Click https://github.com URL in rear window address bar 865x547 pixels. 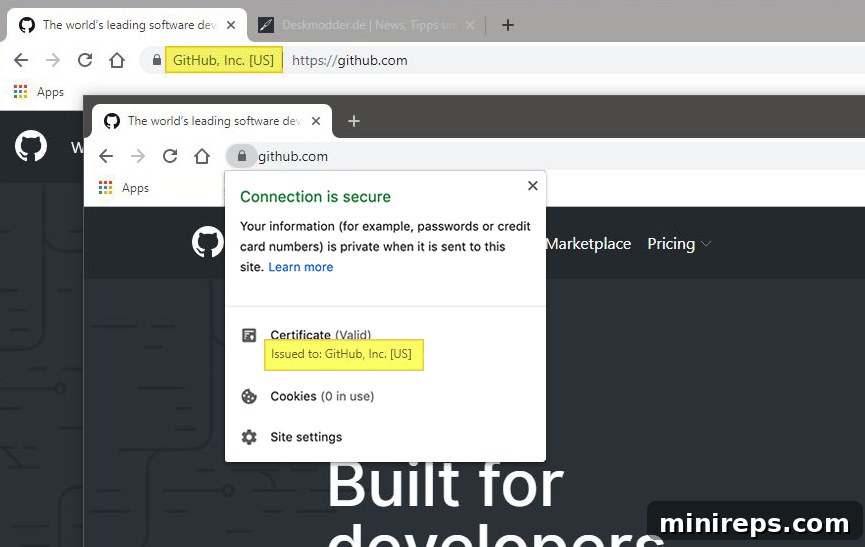click(x=350, y=61)
